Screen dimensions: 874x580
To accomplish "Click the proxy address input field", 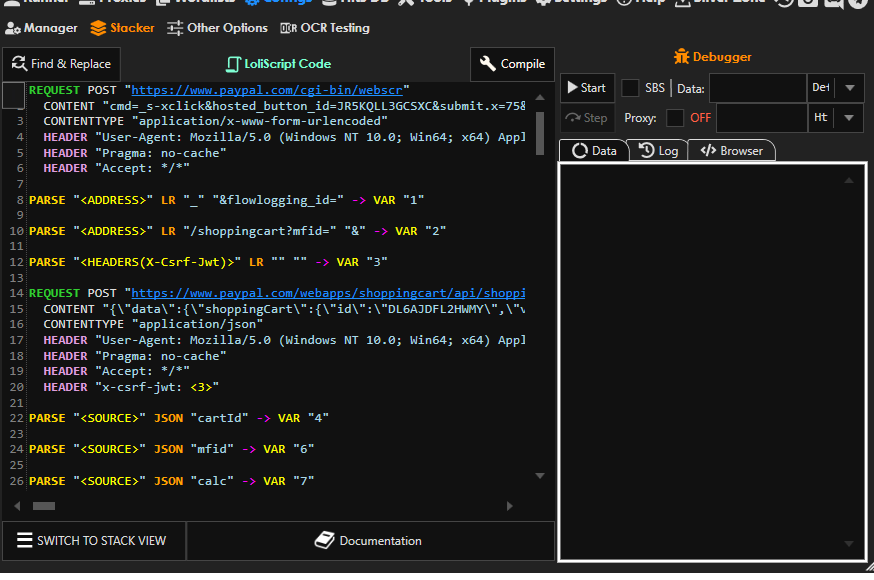I will pos(761,118).
